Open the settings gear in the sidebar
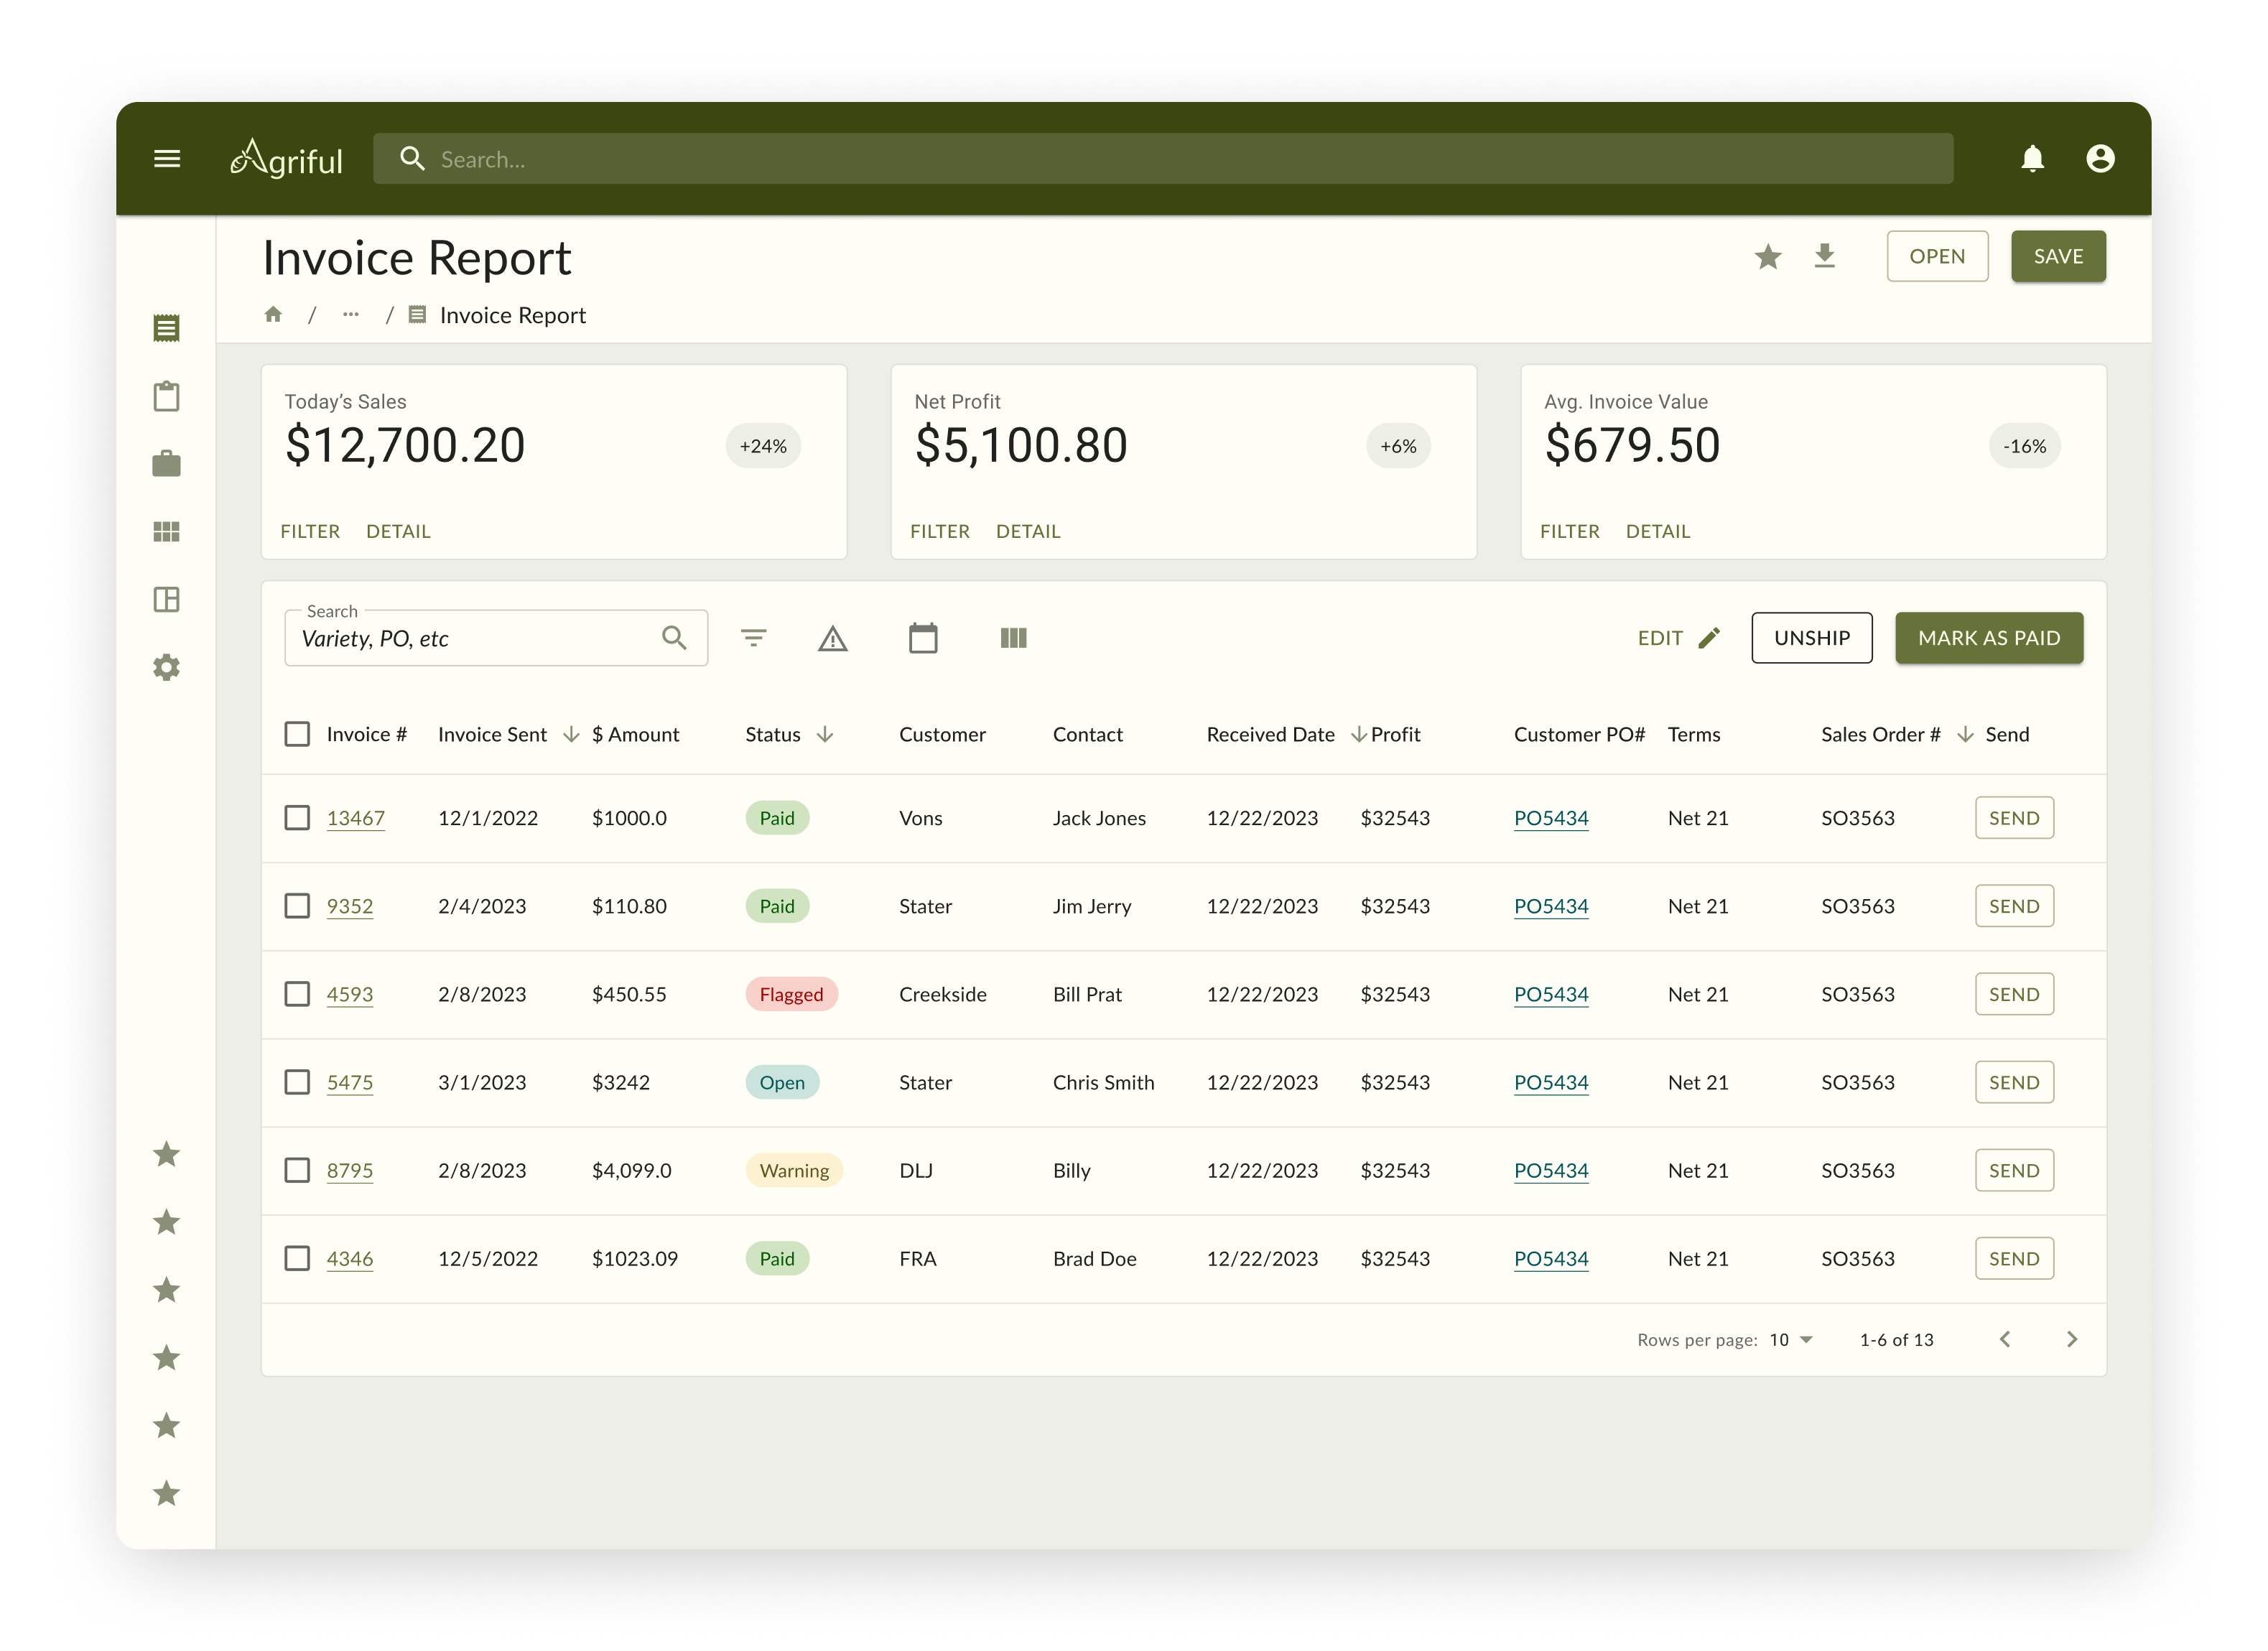This screenshot has height=1651, width=2268. coord(166,667)
